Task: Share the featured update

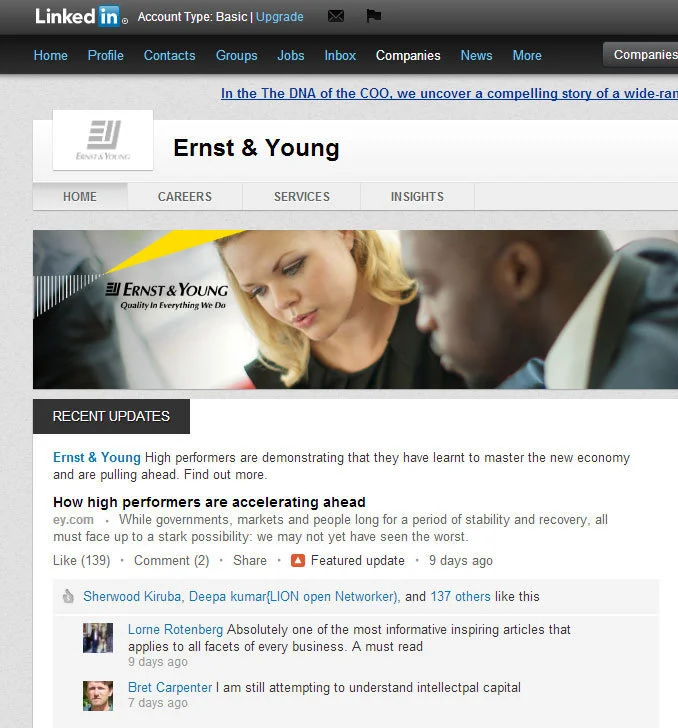Action: (x=250, y=560)
